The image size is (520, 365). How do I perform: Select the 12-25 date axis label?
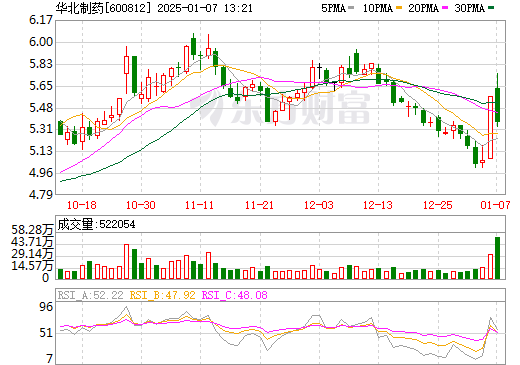[438, 205]
